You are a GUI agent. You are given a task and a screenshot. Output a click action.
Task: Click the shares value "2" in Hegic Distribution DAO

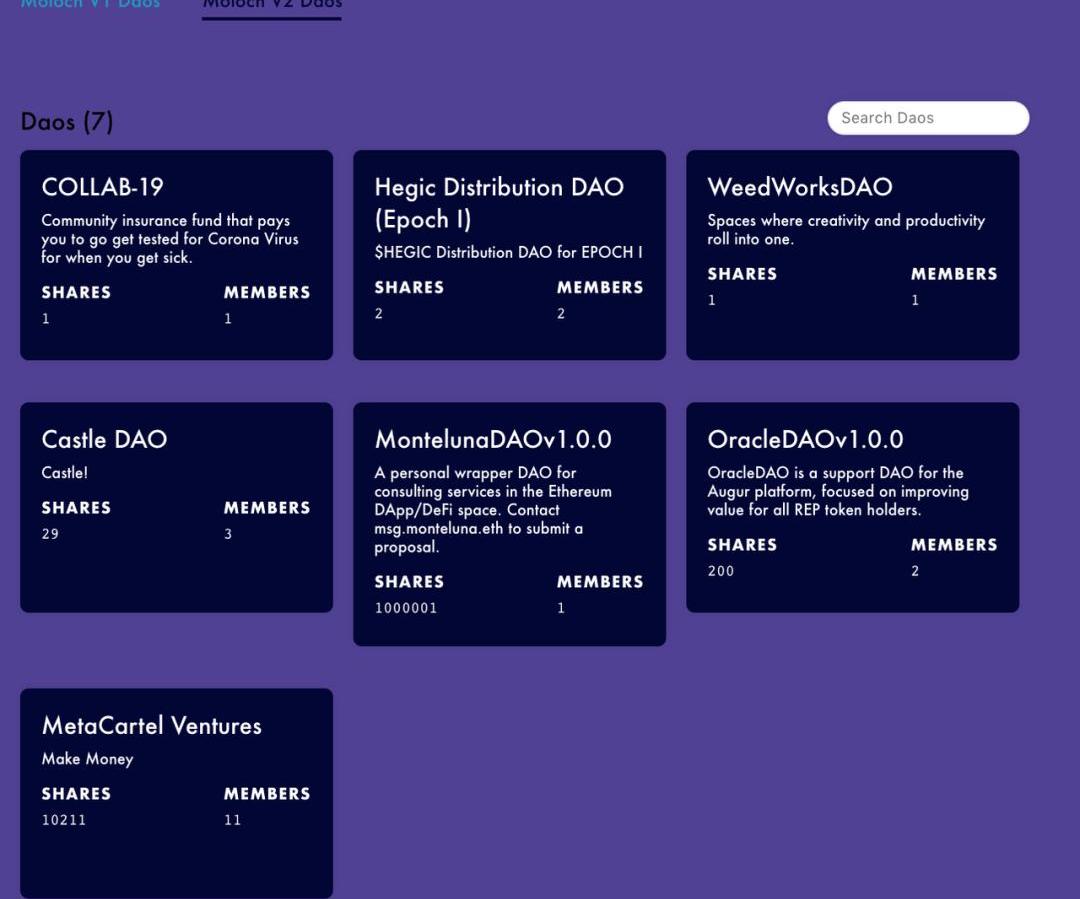[x=379, y=313]
